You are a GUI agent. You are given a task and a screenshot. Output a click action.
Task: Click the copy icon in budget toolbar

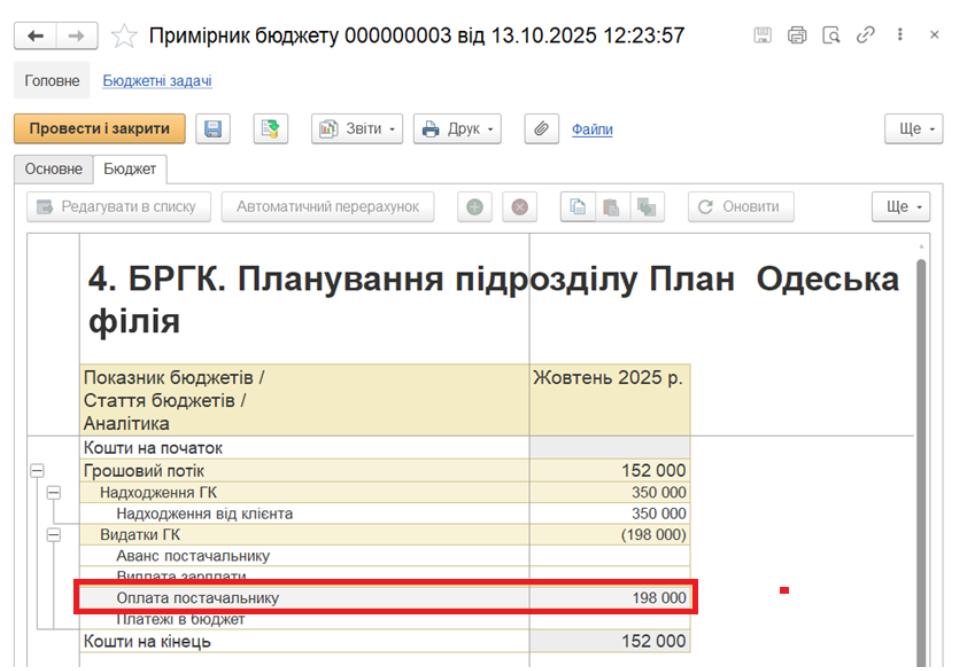[577, 207]
